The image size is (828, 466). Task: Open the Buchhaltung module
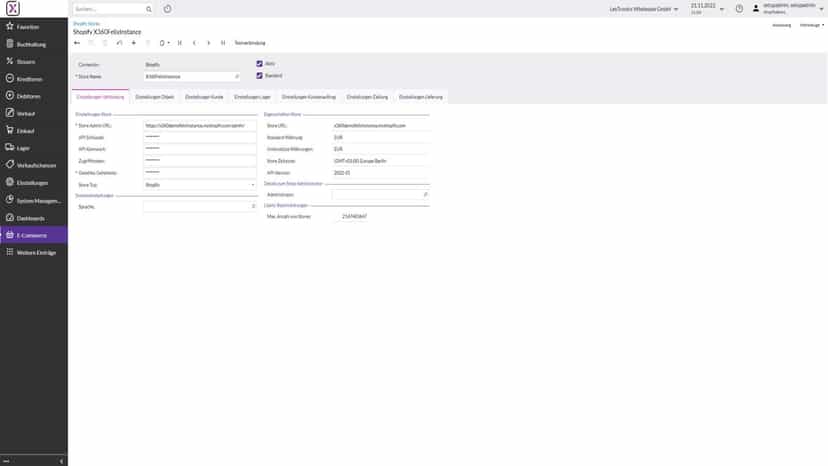coord(33,44)
